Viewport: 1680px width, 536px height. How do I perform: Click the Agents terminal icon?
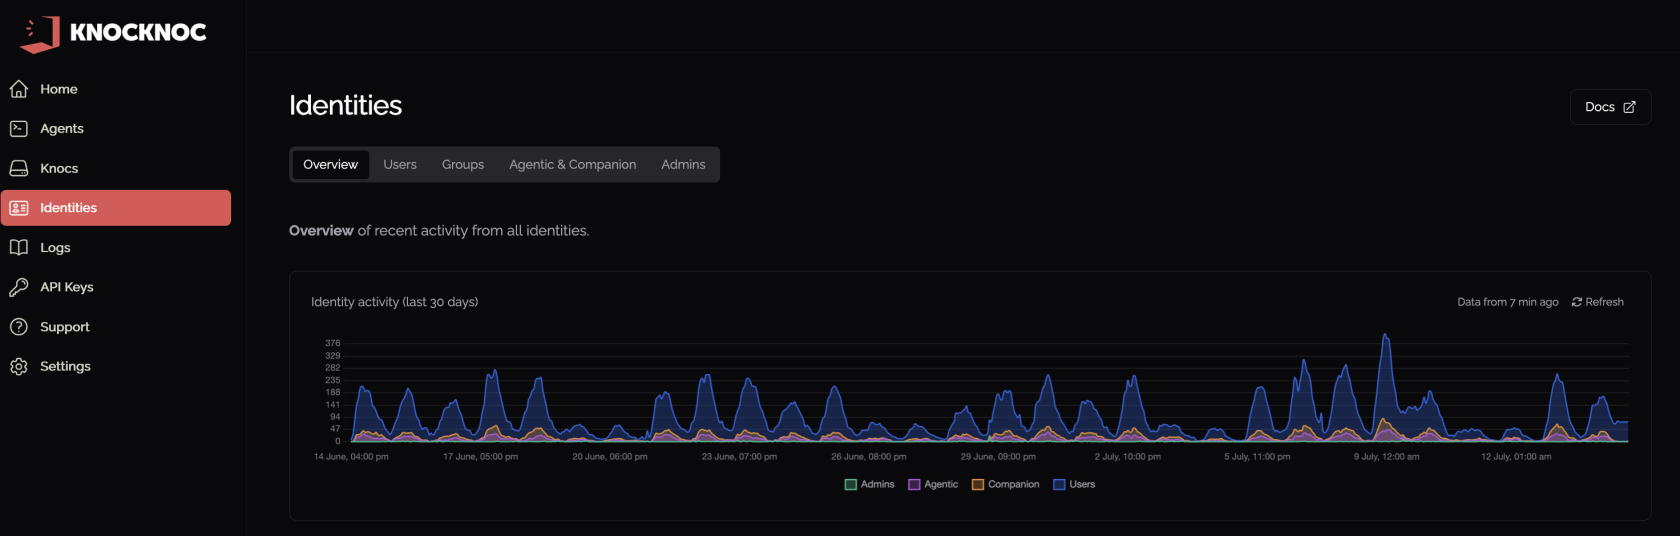pos(19,129)
